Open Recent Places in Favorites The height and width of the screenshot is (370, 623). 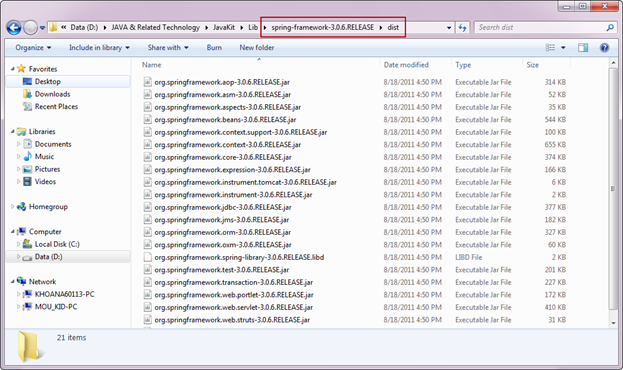(x=56, y=107)
